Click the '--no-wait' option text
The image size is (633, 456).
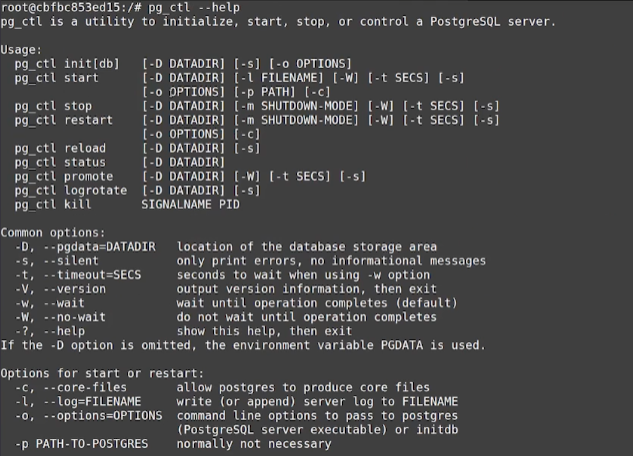[x=75, y=317]
